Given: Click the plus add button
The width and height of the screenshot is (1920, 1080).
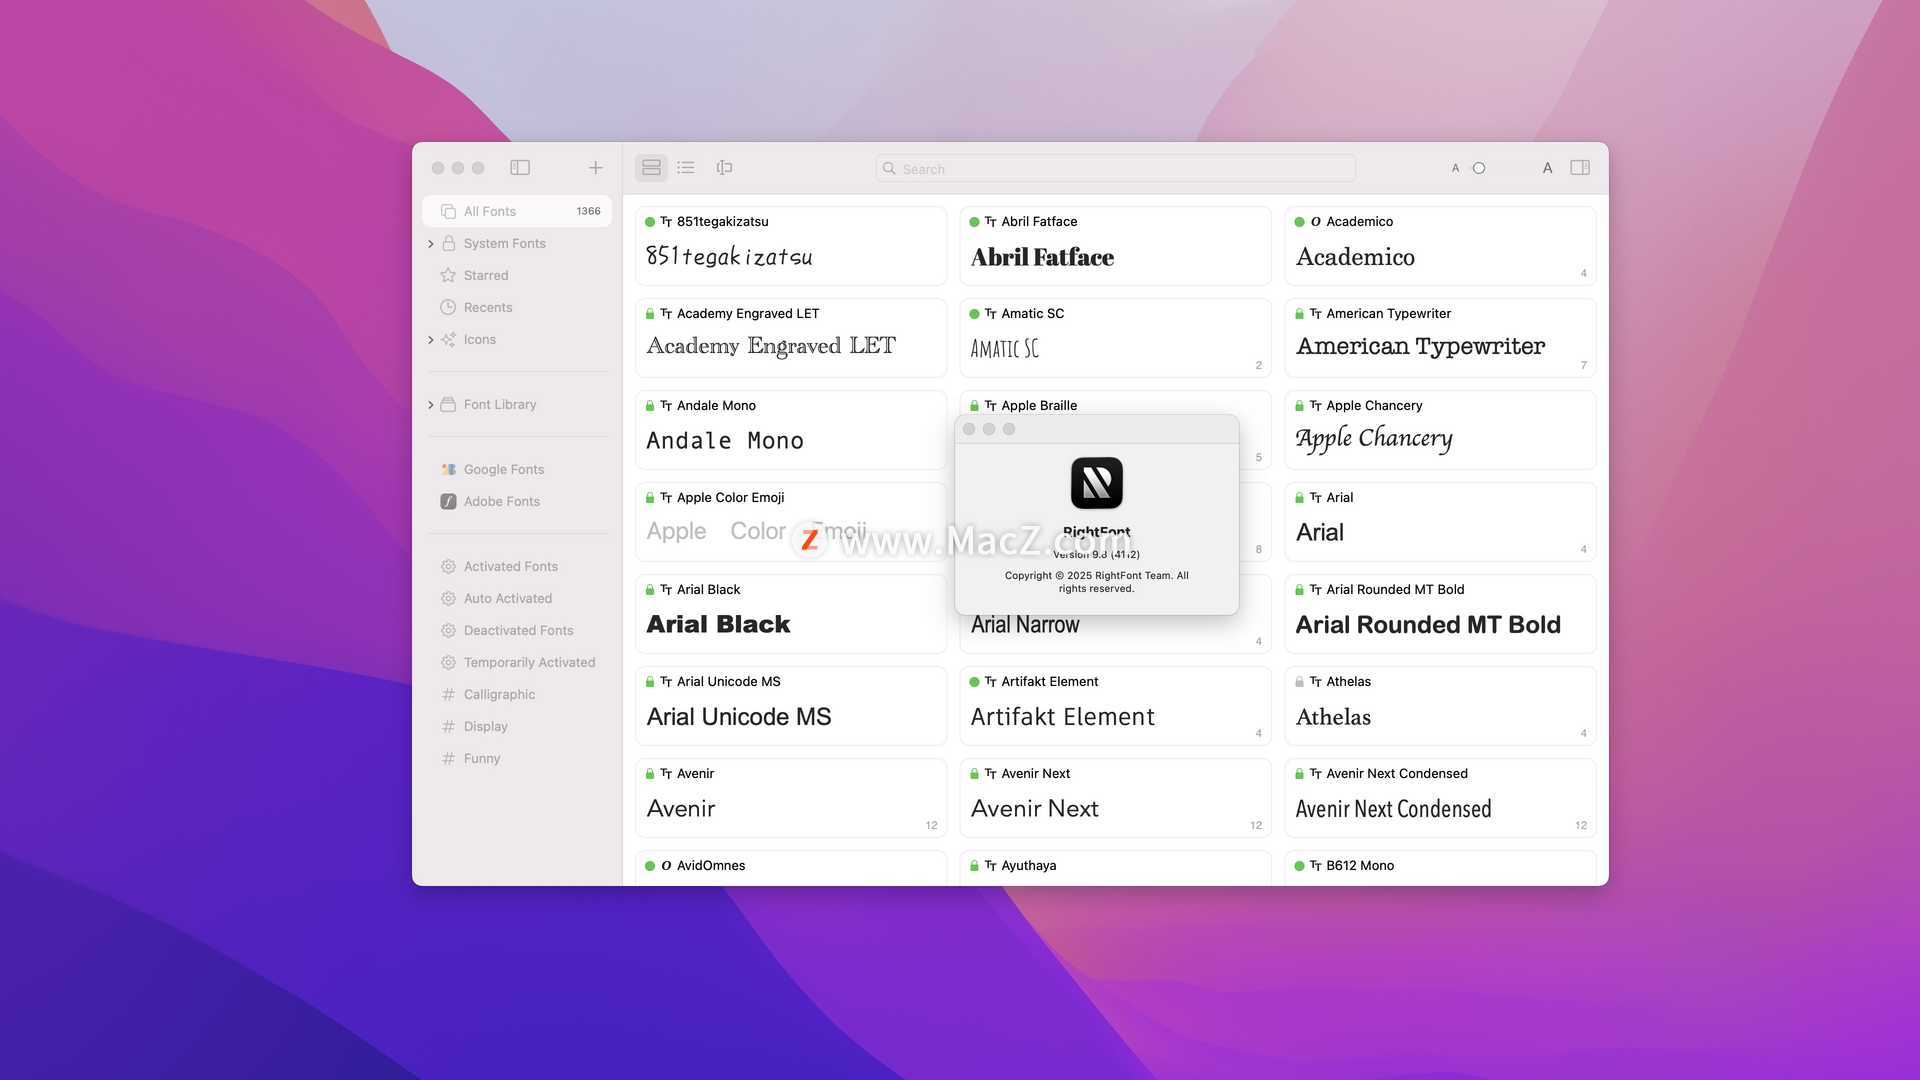Looking at the screenshot, I should [595, 168].
